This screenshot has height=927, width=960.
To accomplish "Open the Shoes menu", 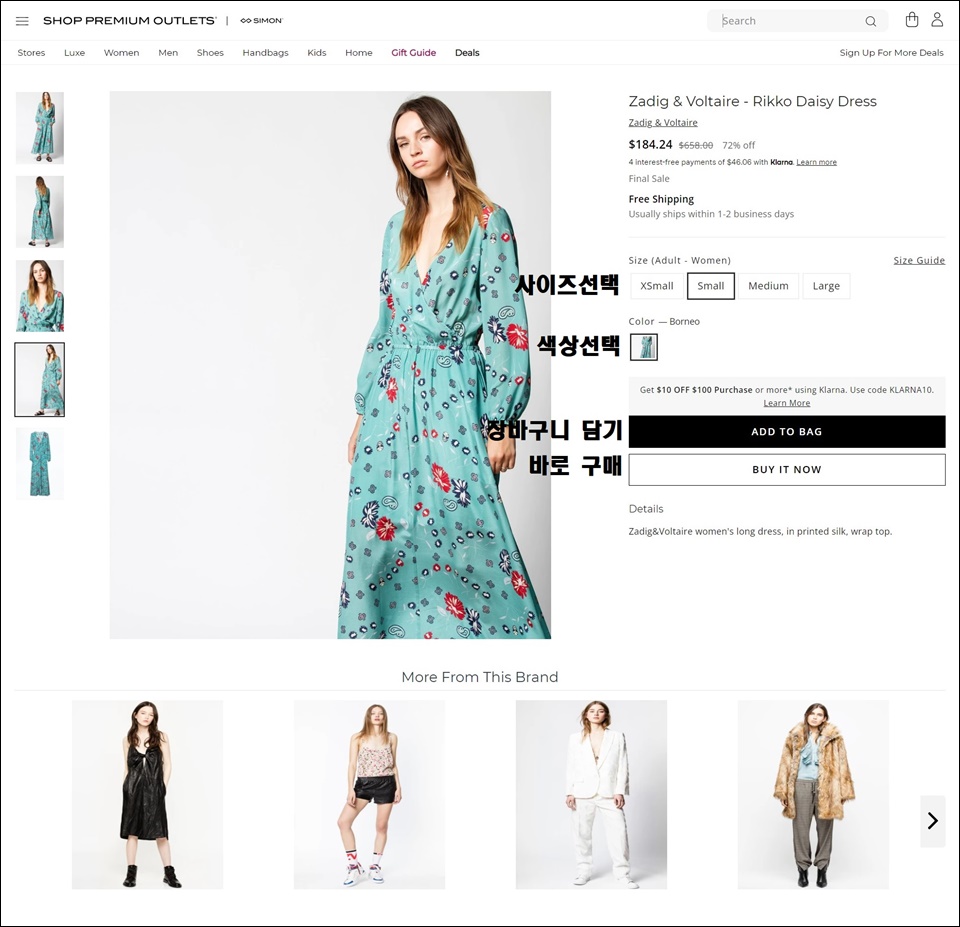I will coord(210,53).
